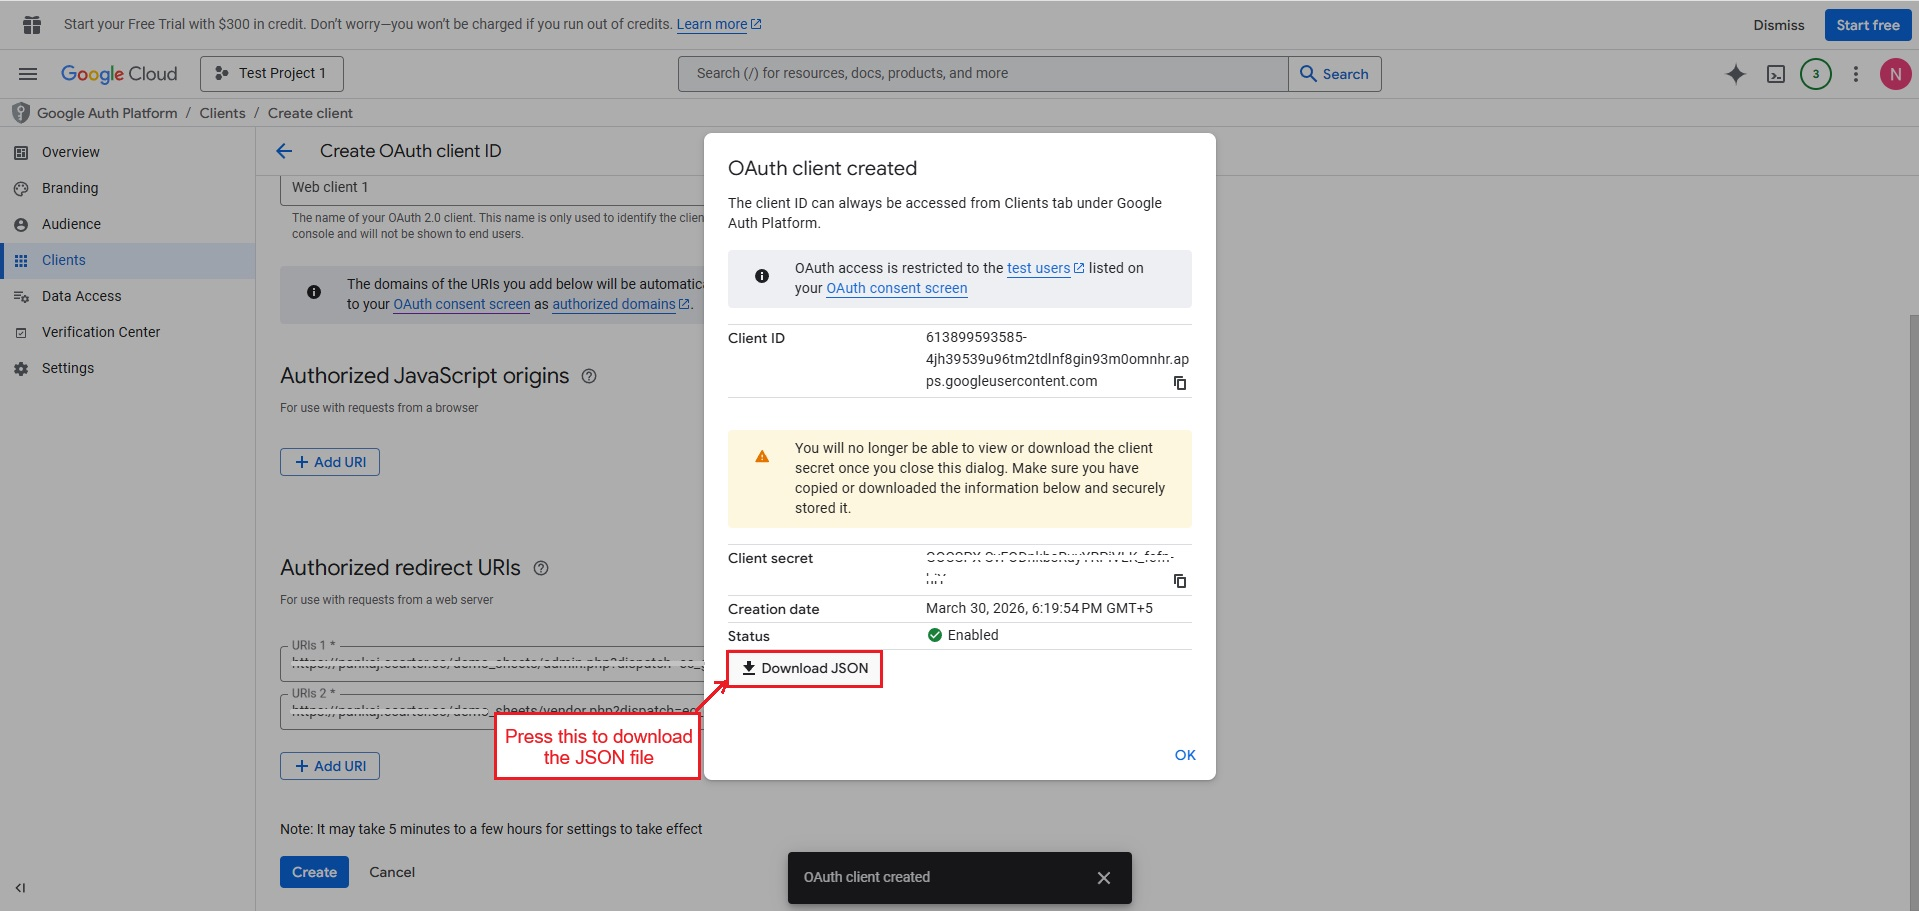The image size is (1919, 911).
Task: Collapse the left sidebar panel
Action: coord(20,888)
